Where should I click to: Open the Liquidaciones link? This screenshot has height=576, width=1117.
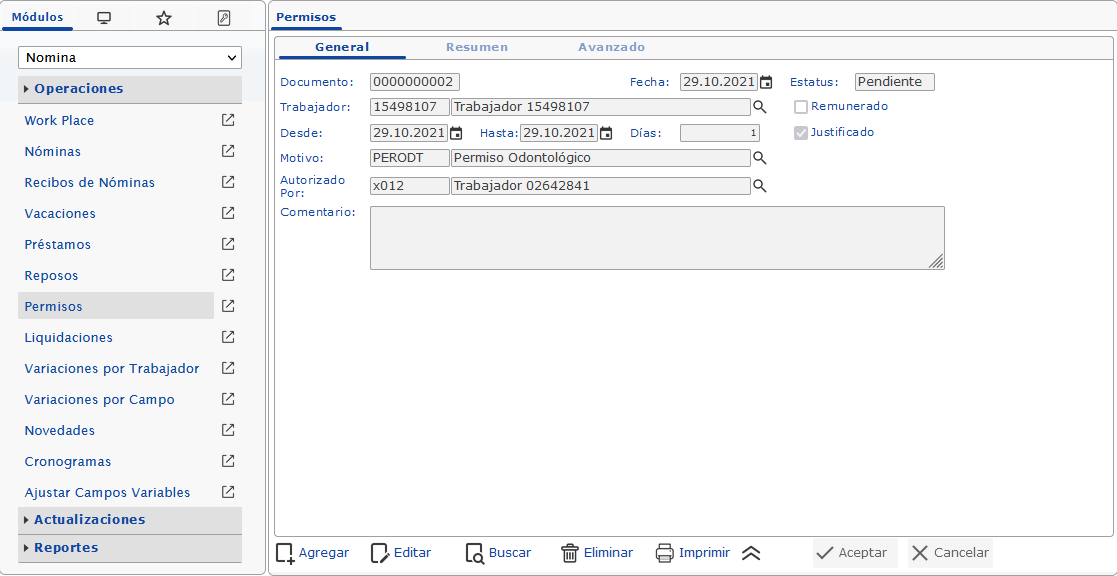point(68,337)
